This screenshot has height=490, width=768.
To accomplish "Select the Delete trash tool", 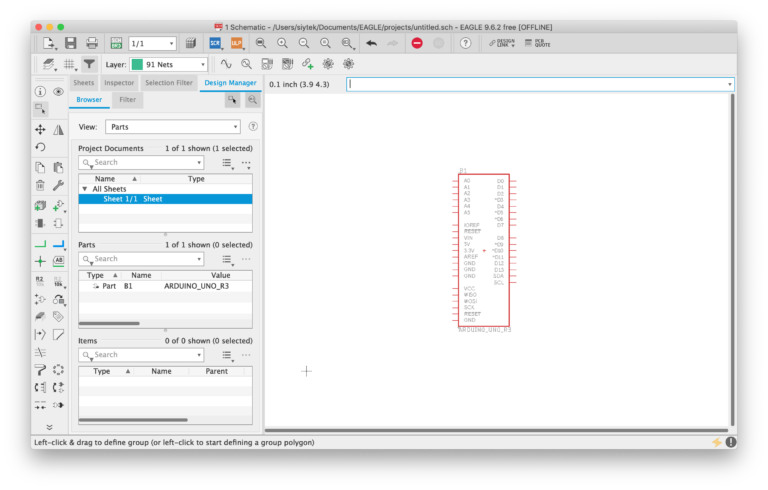I will pos(40,186).
